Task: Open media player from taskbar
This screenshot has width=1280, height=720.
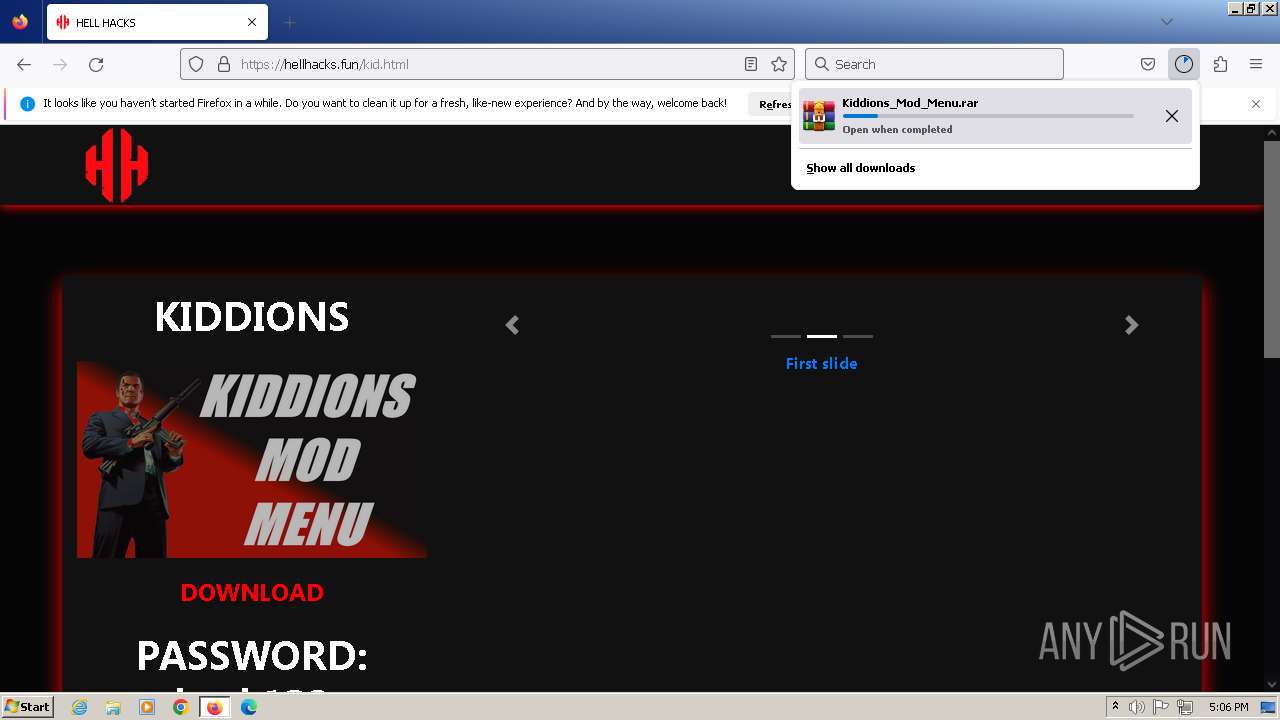Action: tap(147, 707)
